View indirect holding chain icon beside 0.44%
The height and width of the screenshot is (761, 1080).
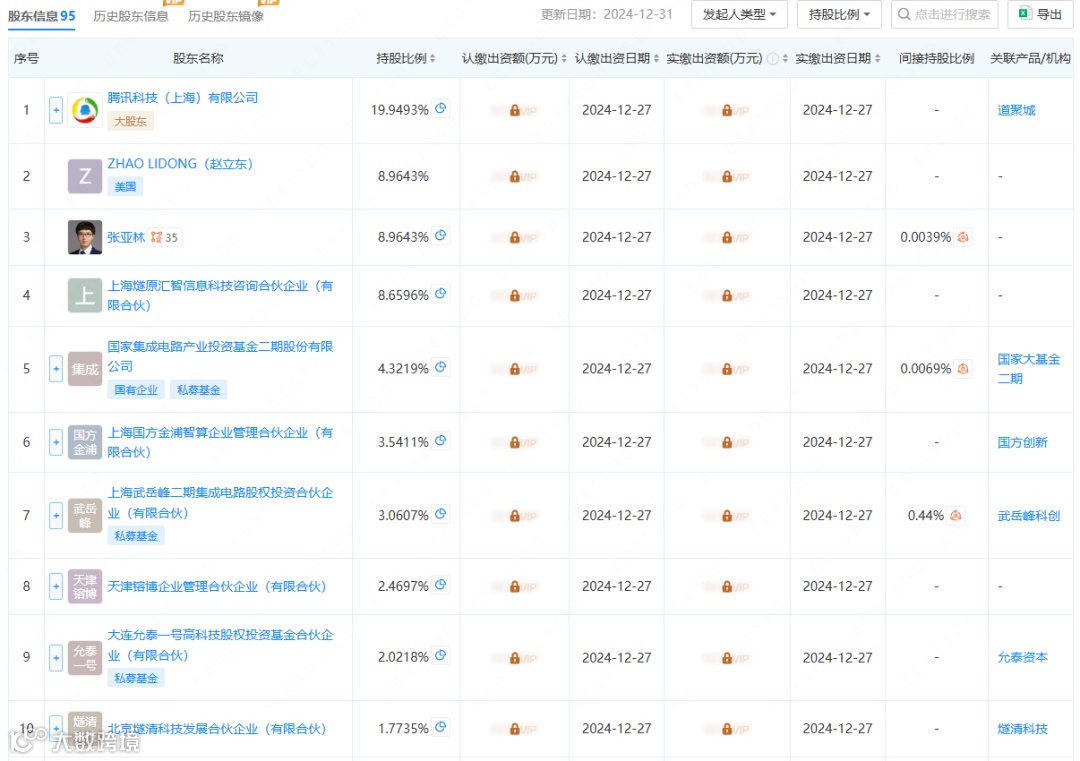955,515
